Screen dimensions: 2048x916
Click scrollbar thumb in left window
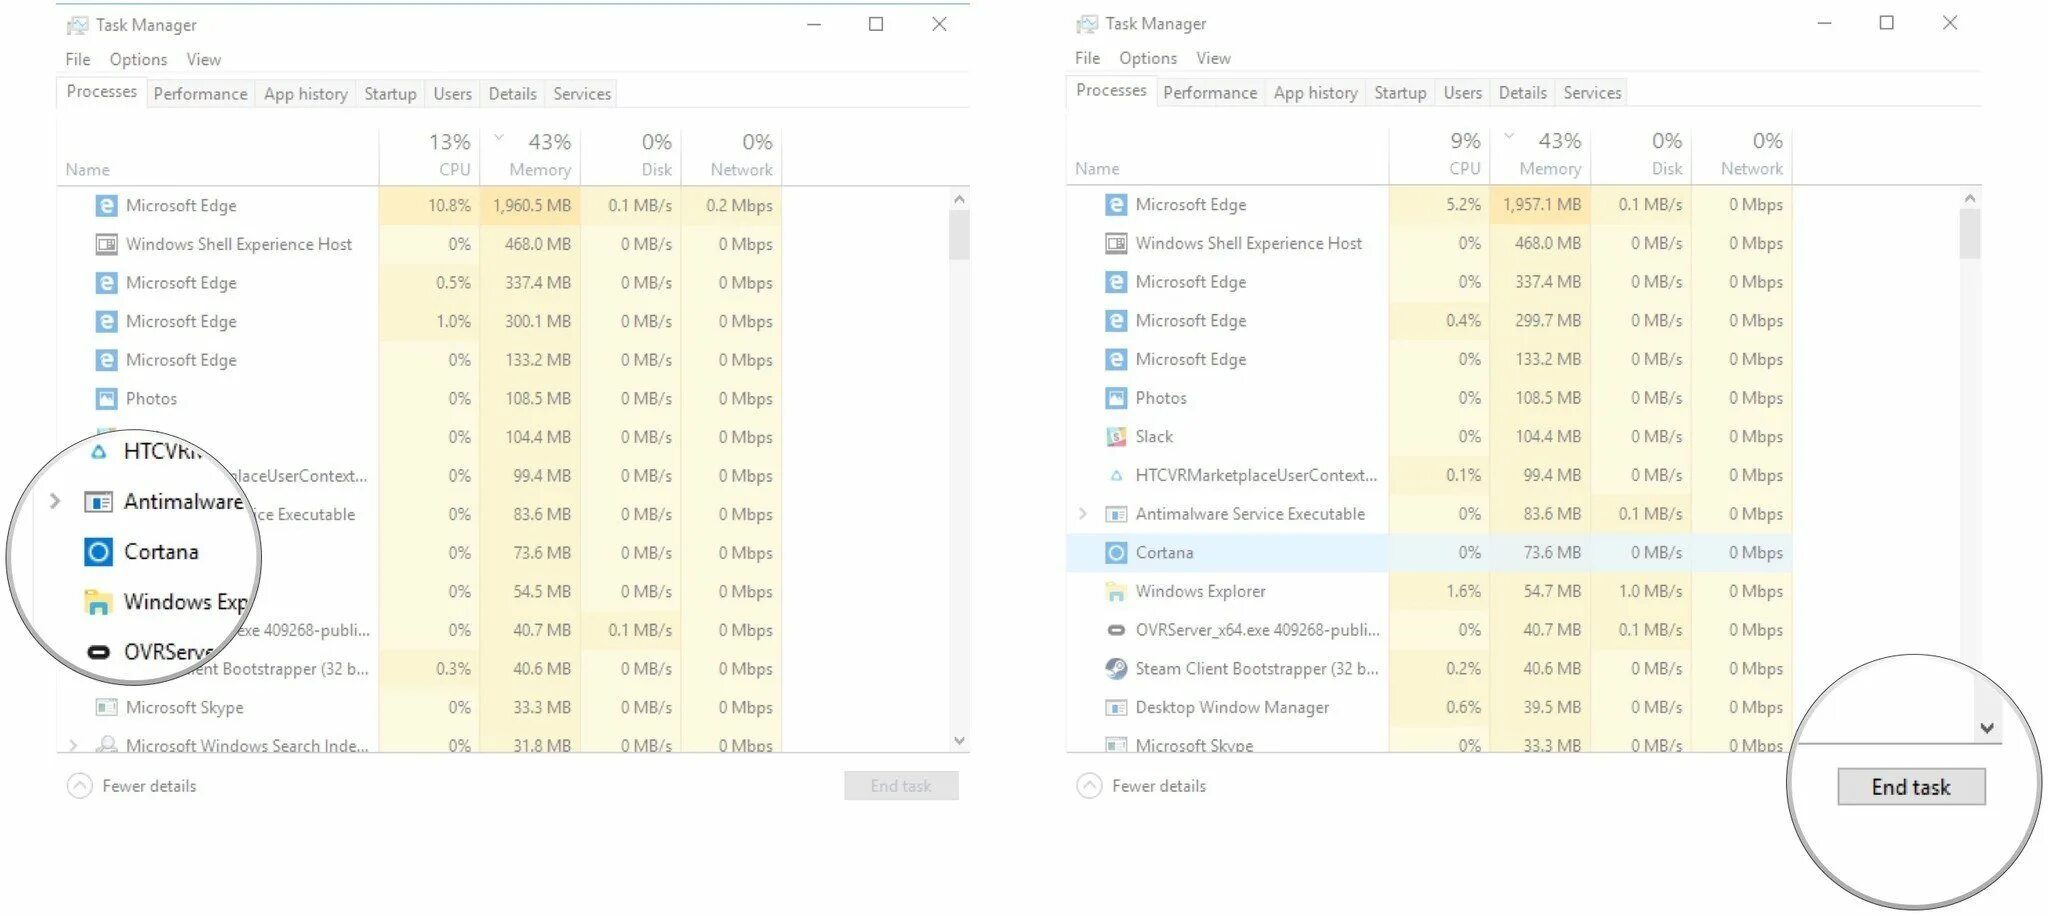coord(959,235)
